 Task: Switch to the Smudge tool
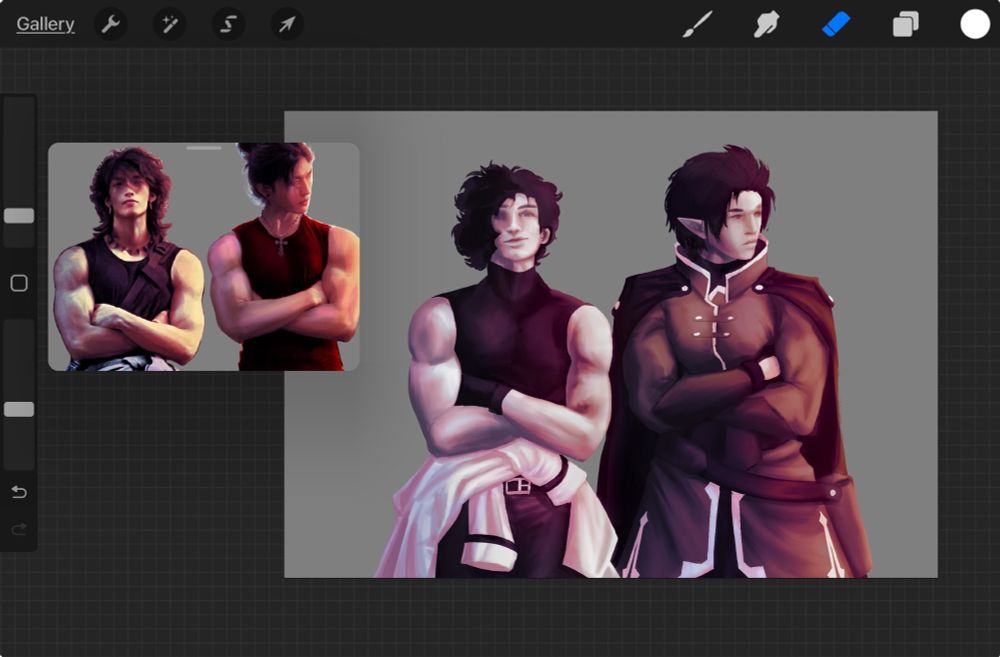pos(767,24)
